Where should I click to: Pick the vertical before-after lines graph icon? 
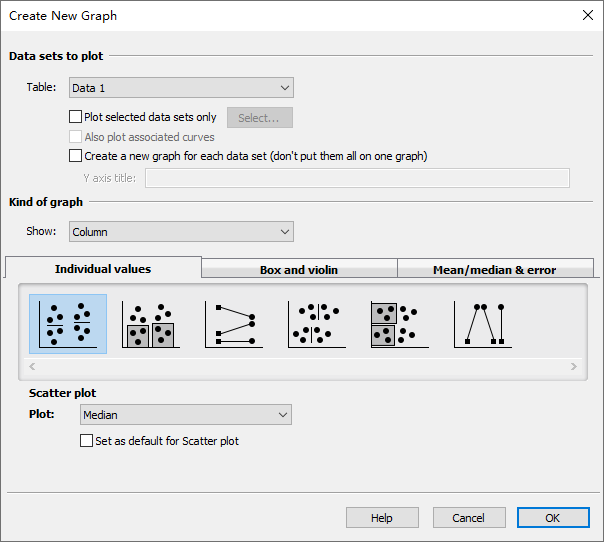click(482, 324)
